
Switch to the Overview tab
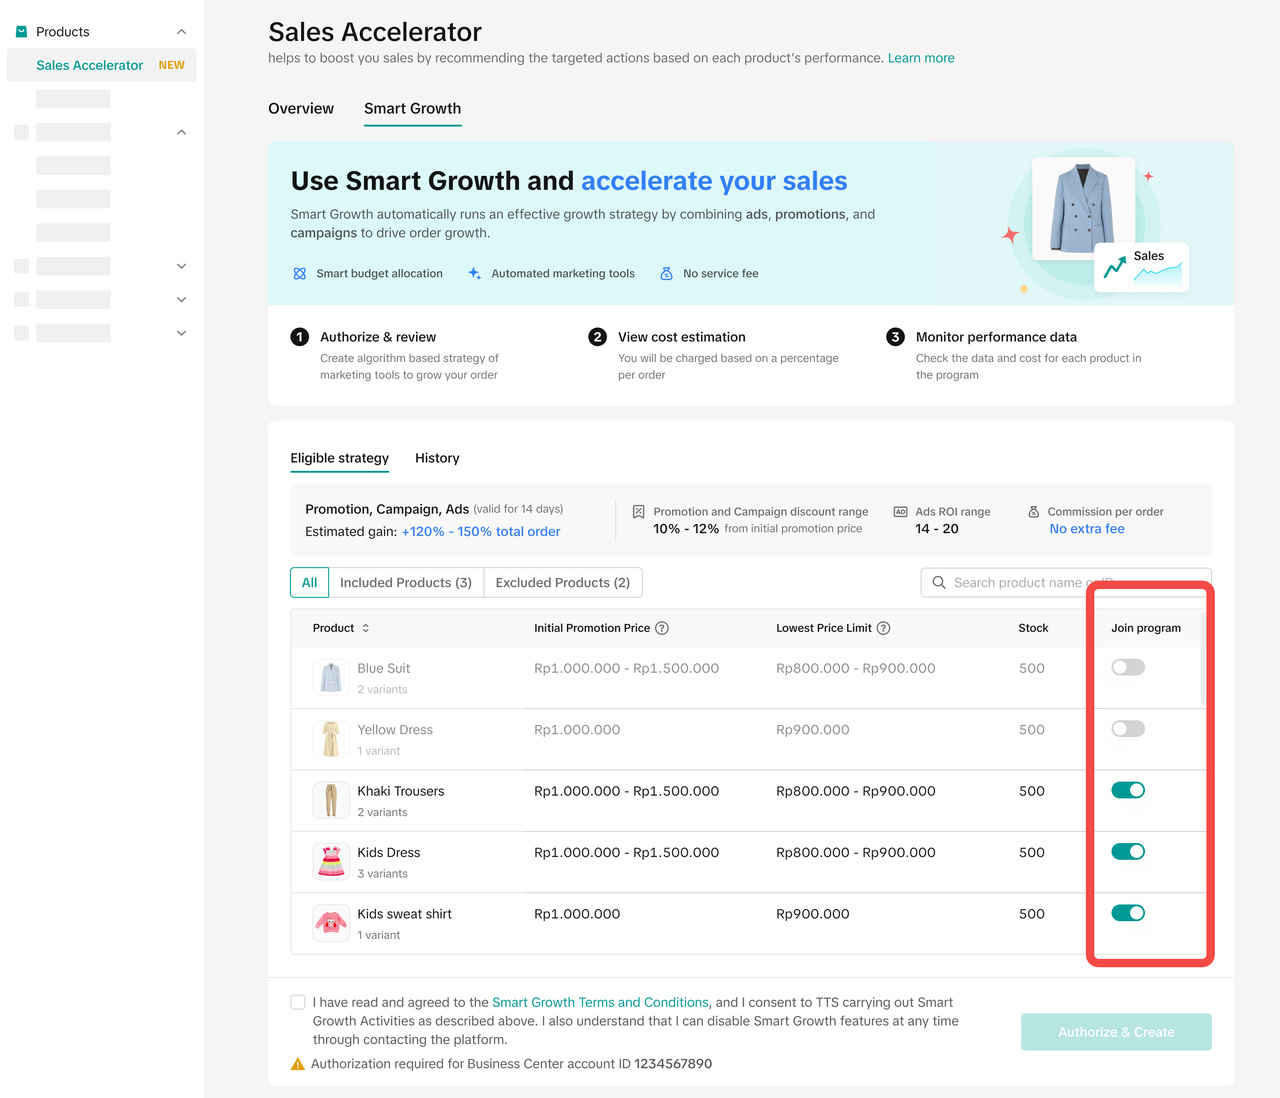(x=301, y=109)
